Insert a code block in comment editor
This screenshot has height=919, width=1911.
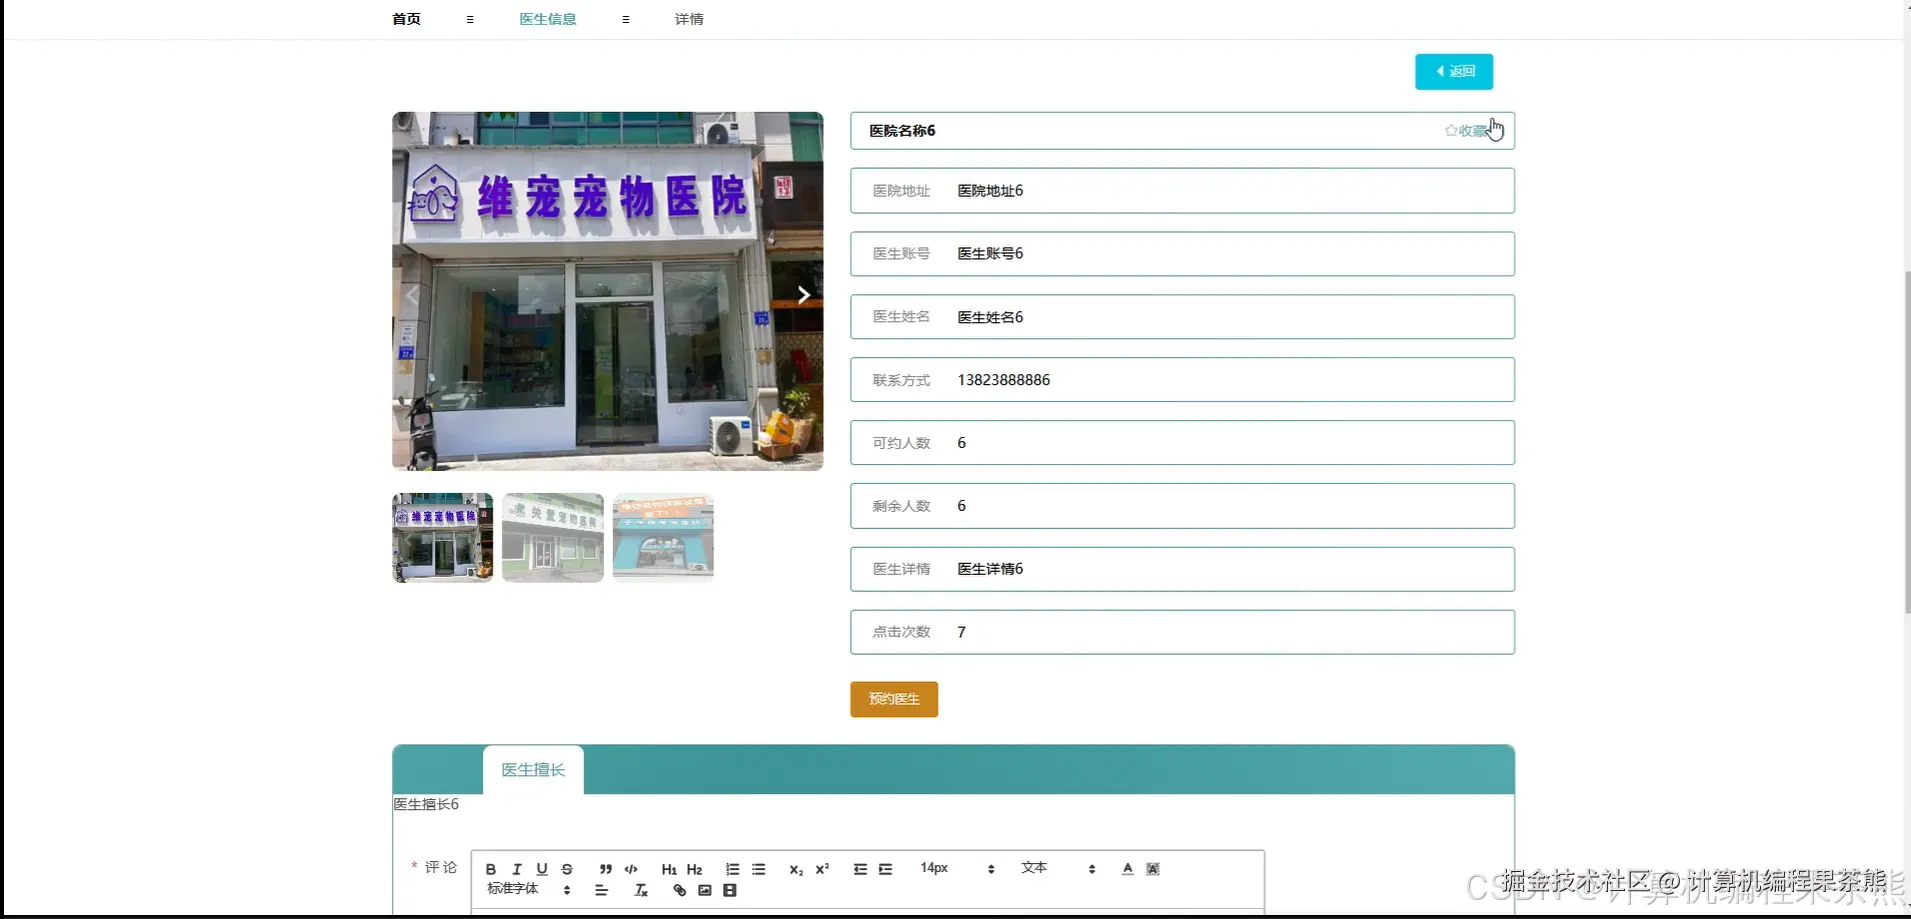pyautogui.click(x=631, y=869)
